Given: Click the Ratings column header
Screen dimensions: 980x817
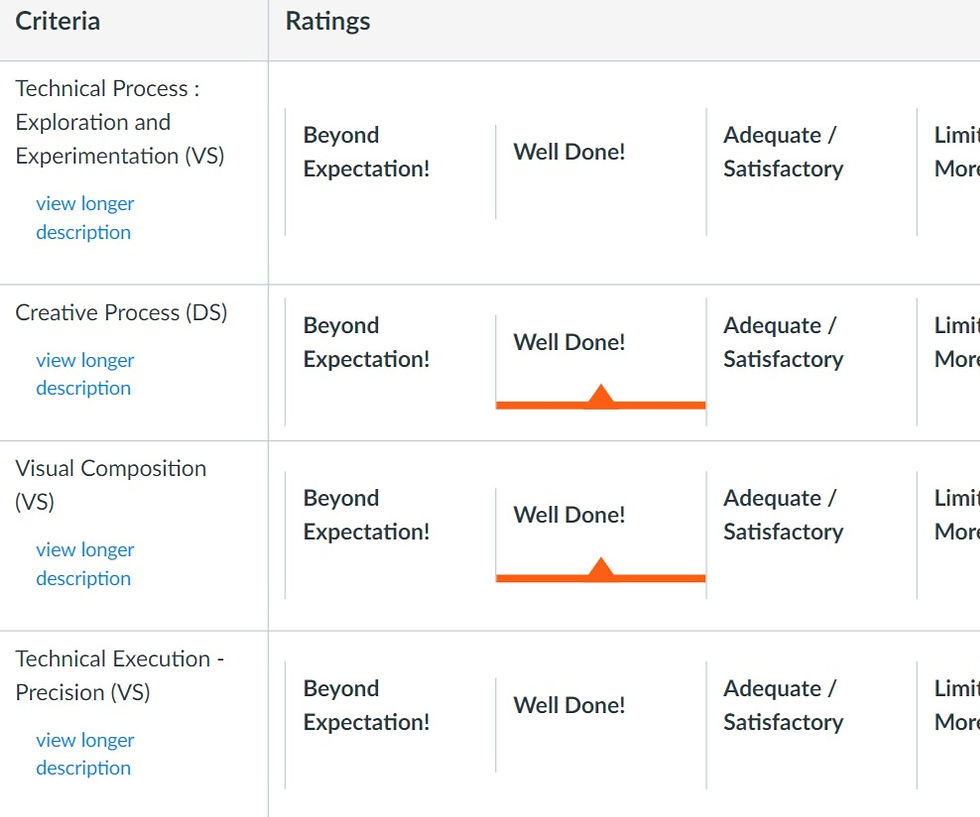Looking at the screenshot, I should 328,21.
